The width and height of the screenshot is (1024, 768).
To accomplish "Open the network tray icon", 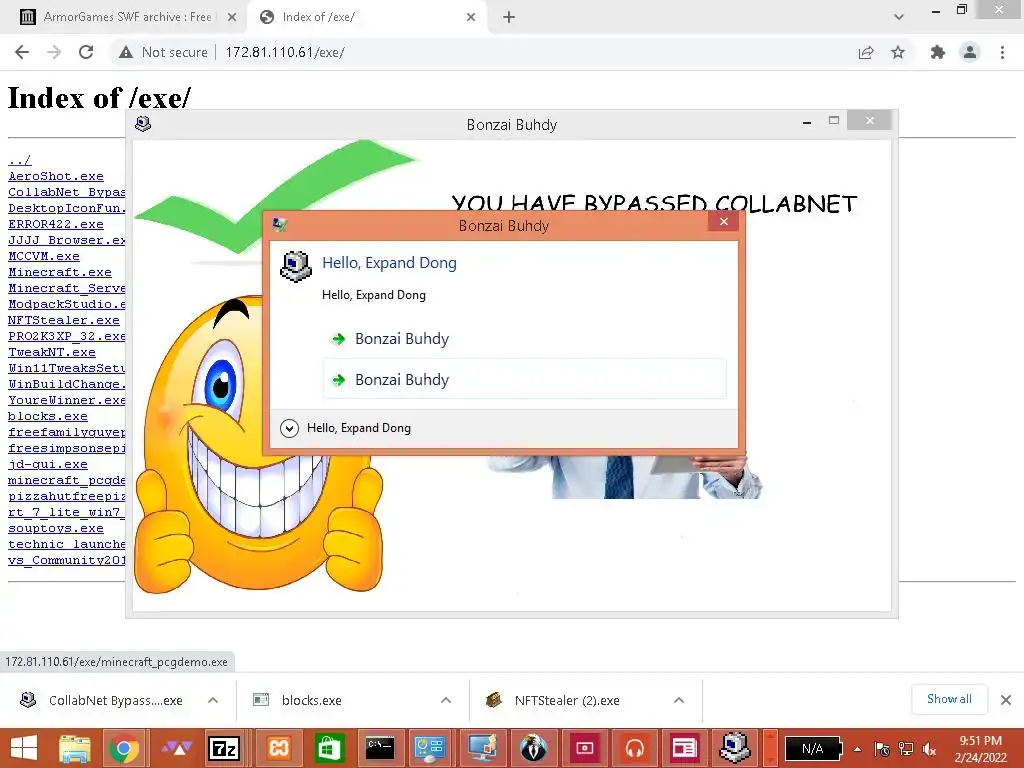I will tap(906, 749).
